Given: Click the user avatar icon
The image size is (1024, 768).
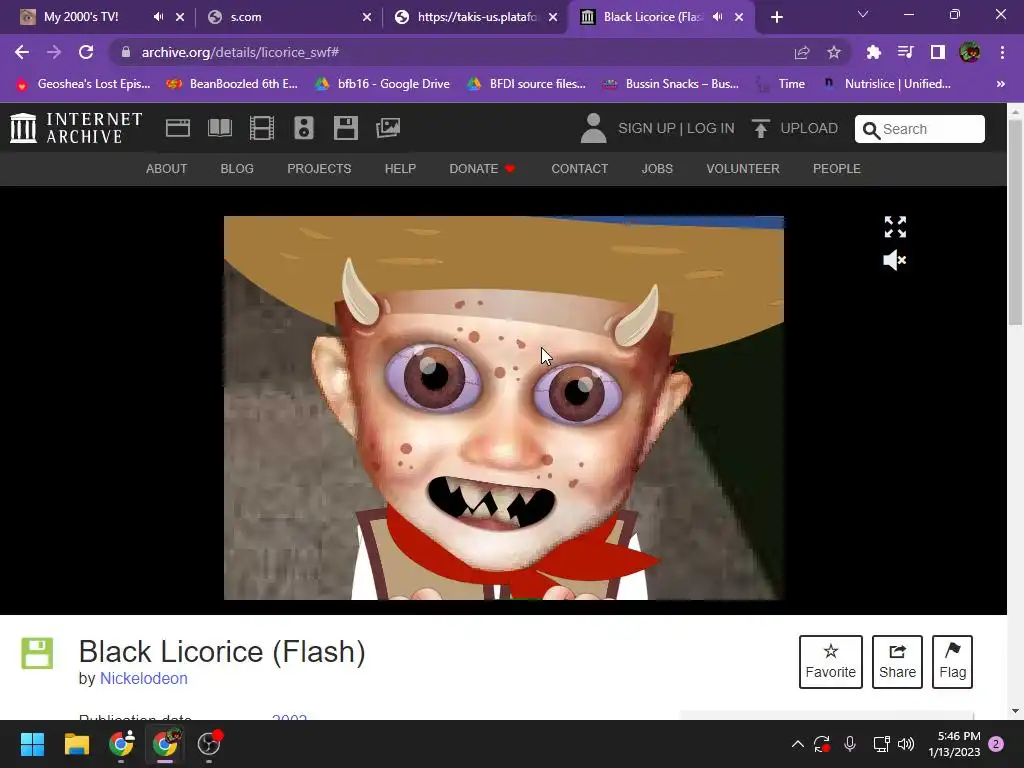Looking at the screenshot, I should tap(593, 128).
